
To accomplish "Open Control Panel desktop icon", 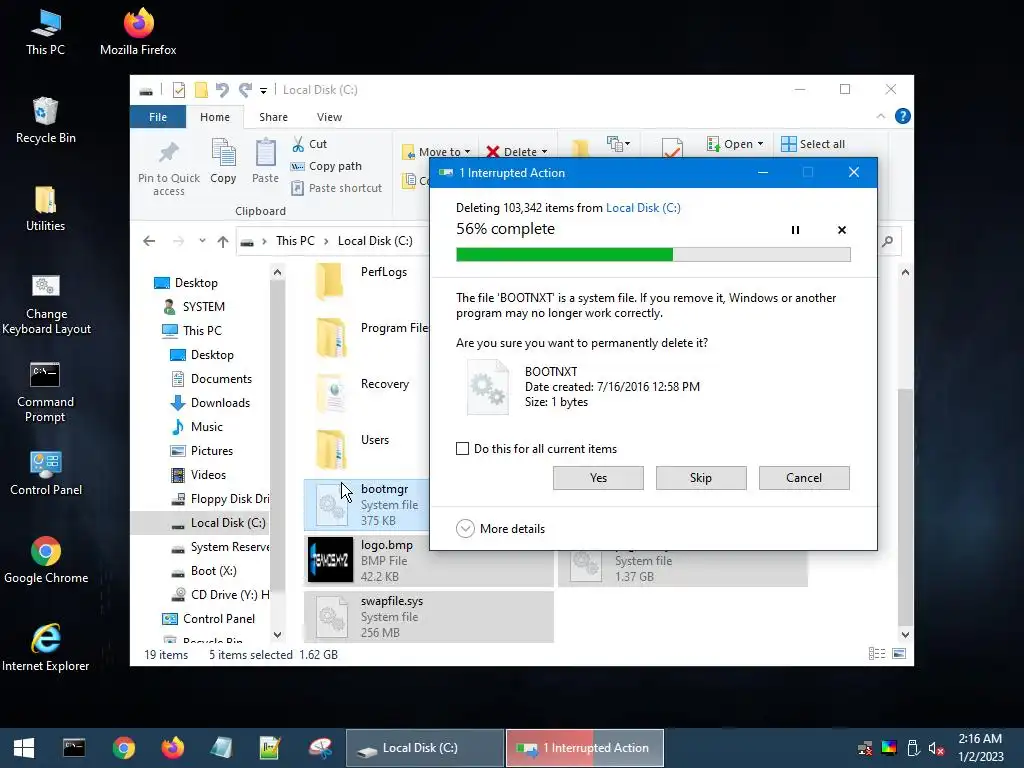I will coord(46,473).
